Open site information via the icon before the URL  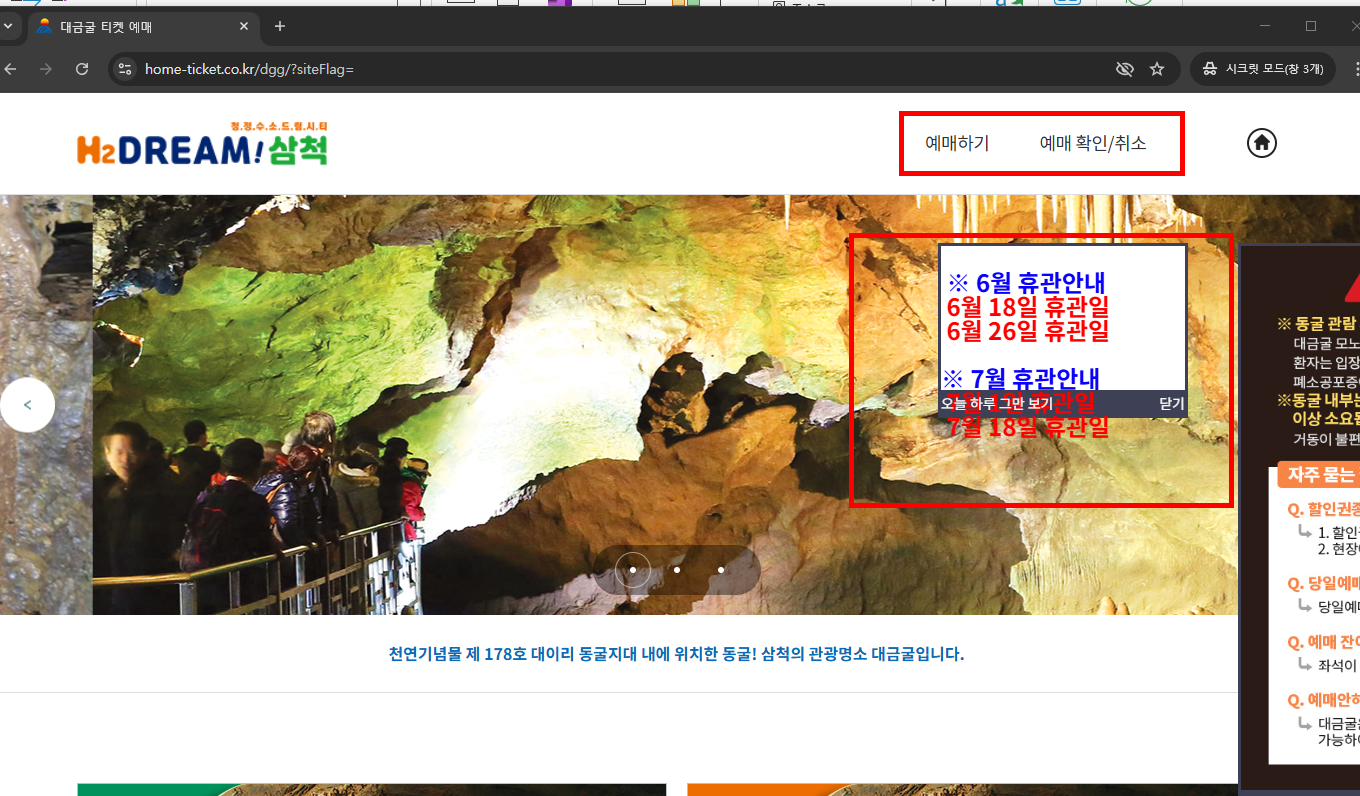(126, 69)
